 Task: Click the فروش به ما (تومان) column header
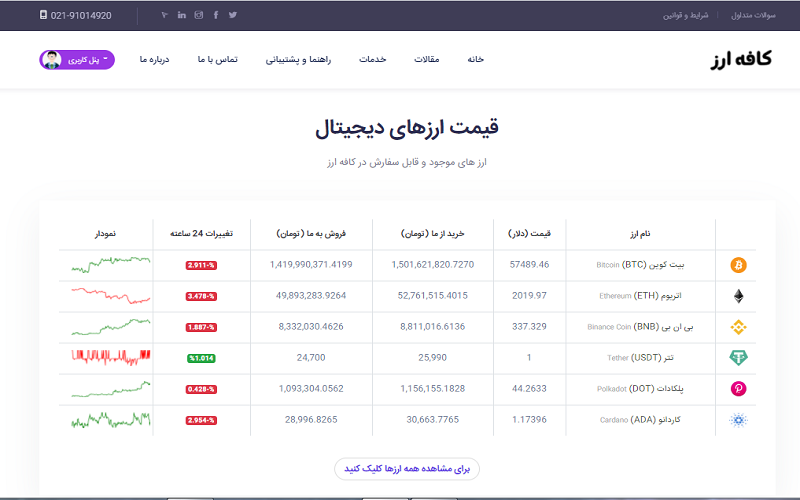point(311,234)
